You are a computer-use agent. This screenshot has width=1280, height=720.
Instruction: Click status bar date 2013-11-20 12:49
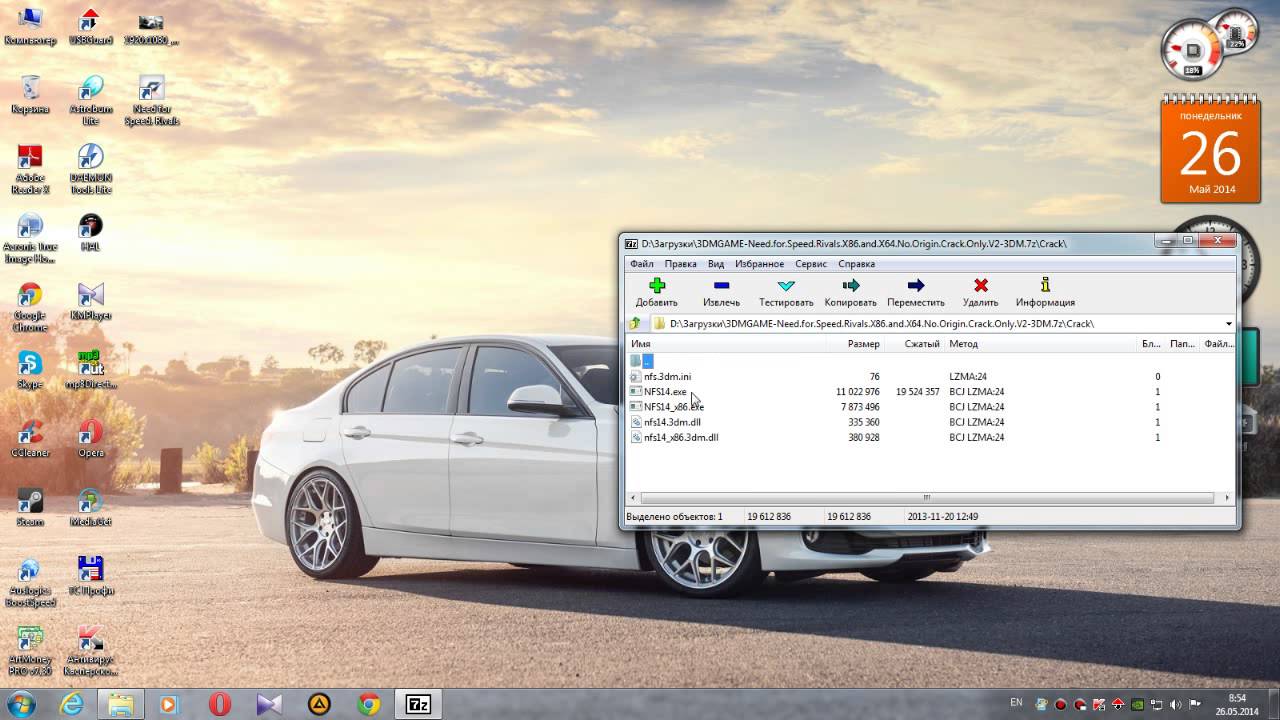943,517
